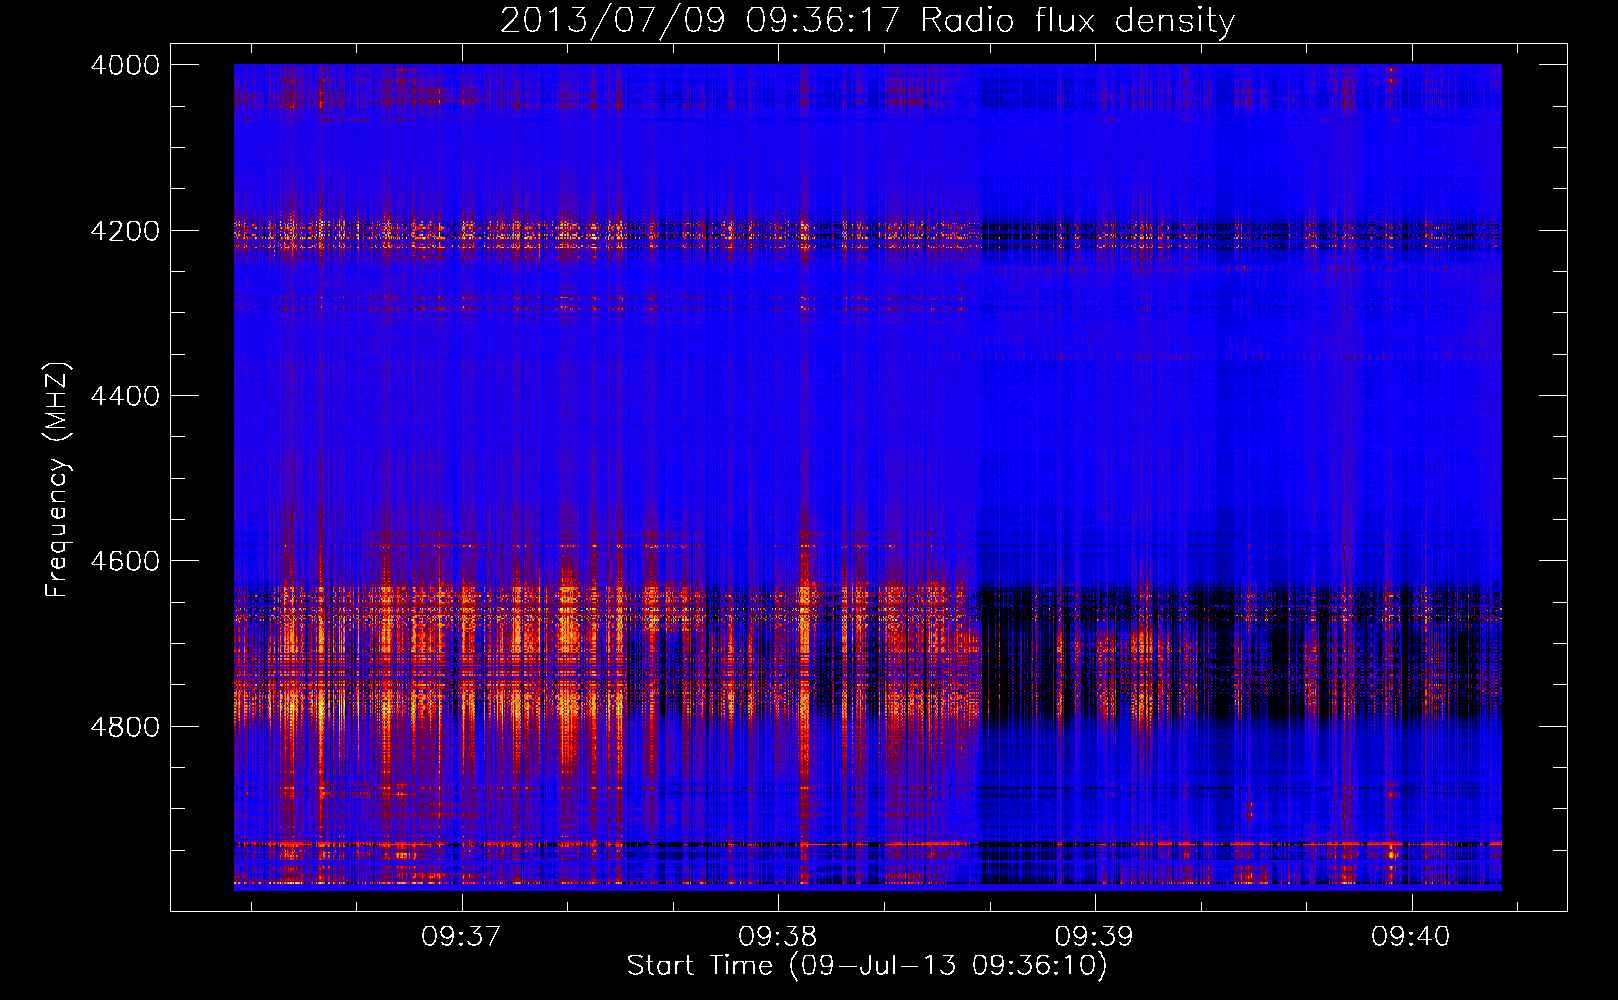1618x1000 pixels.
Task: Click the 4800 frequency tick label
Action: (125, 727)
